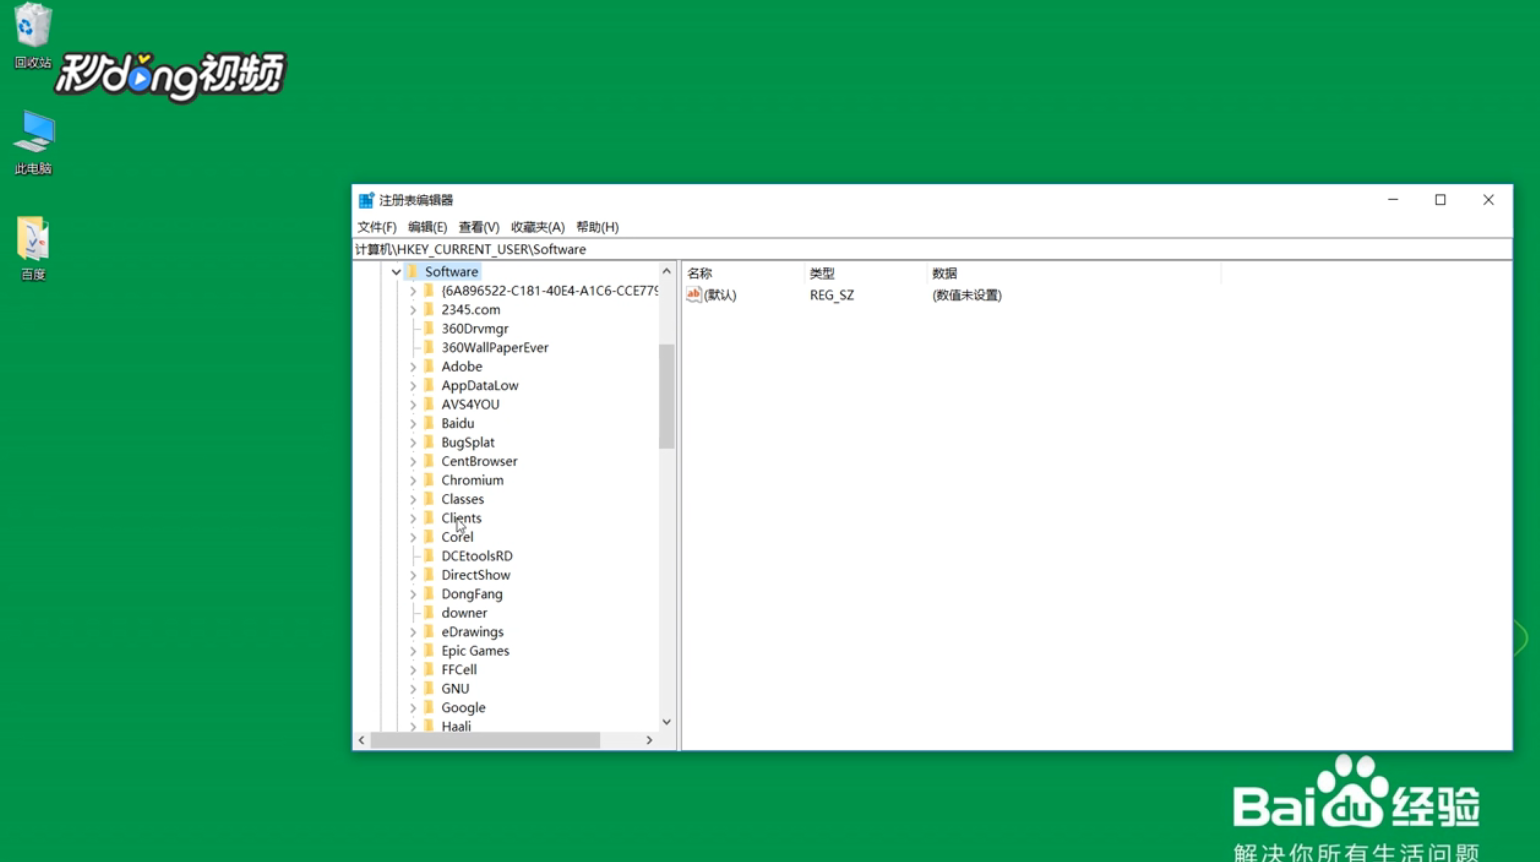This screenshot has width=1540, height=862.
Task: Maximize the Registry Editor window
Action: tap(1441, 200)
